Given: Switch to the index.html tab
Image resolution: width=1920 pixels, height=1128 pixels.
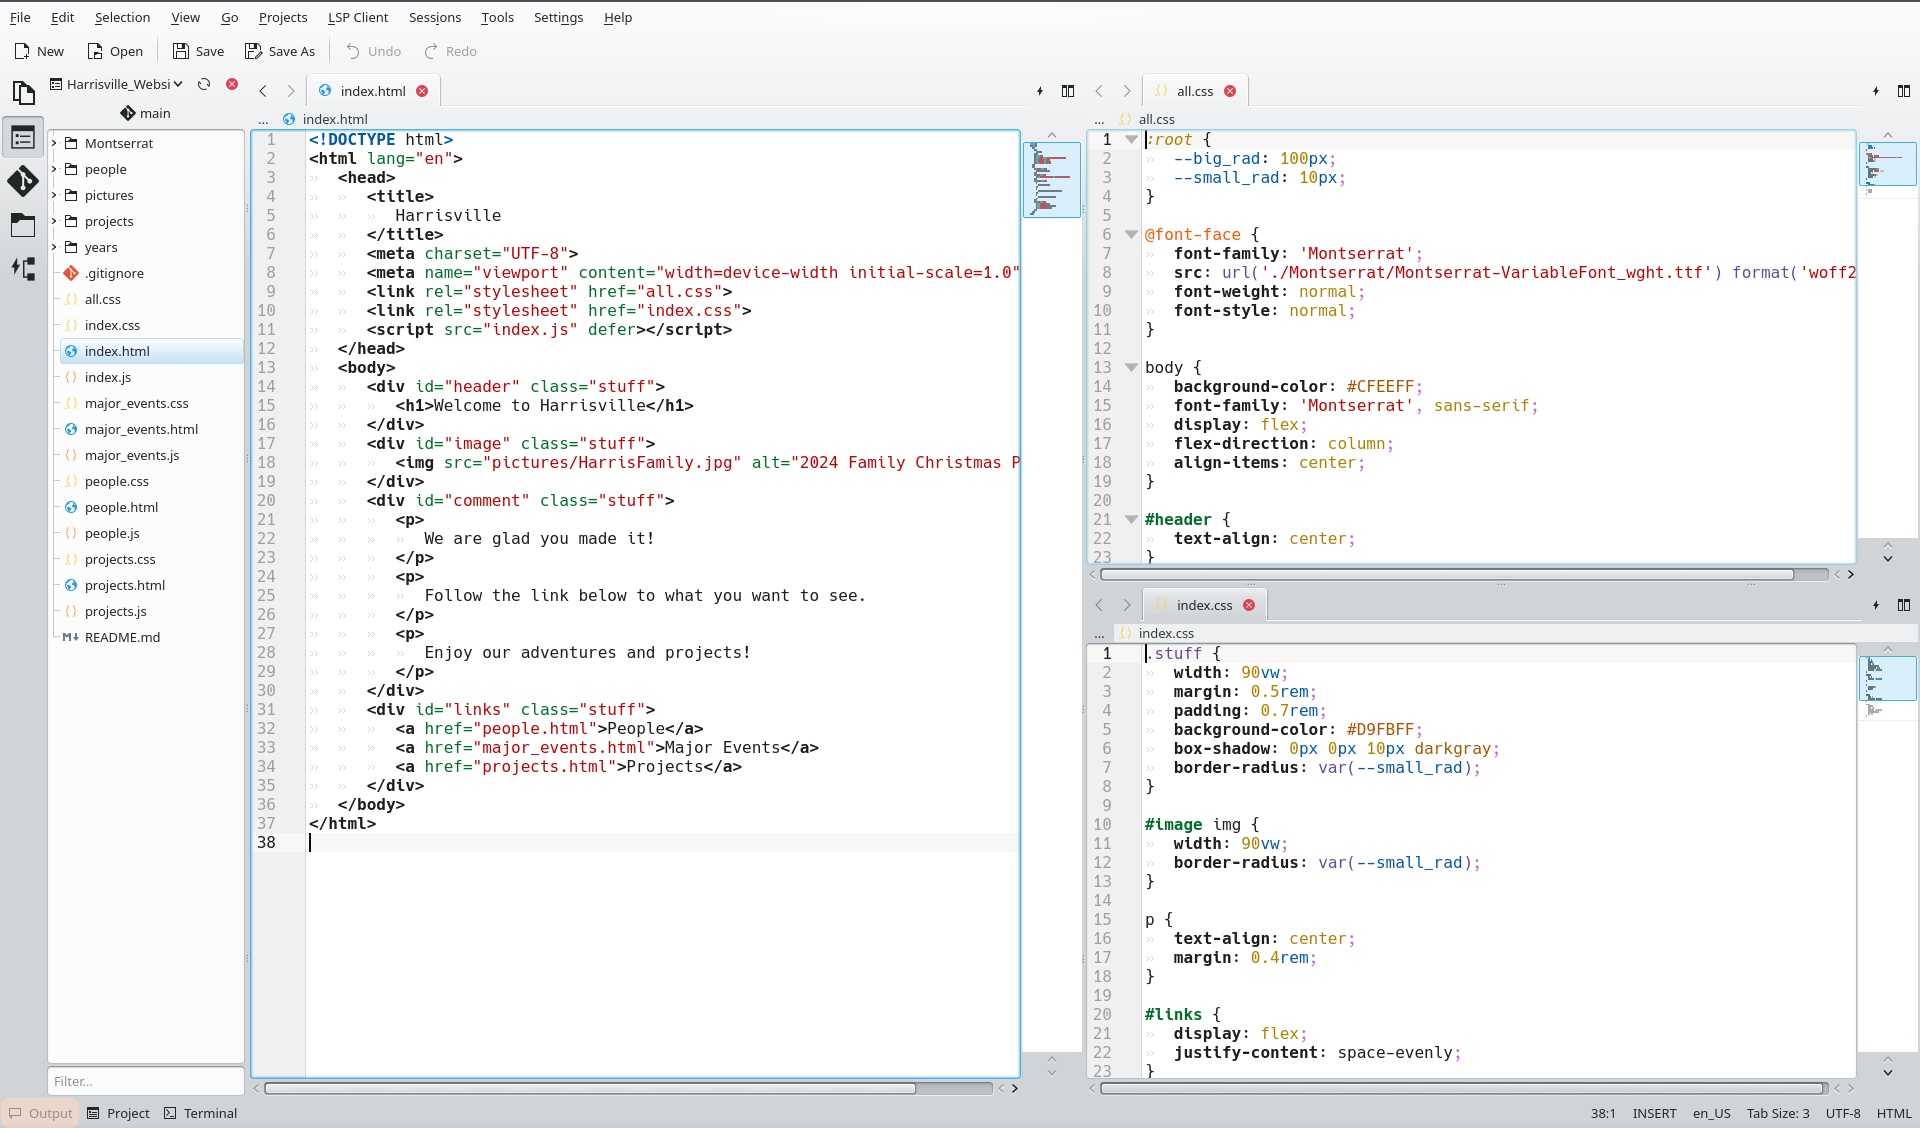Looking at the screenshot, I should coord(373,91).
